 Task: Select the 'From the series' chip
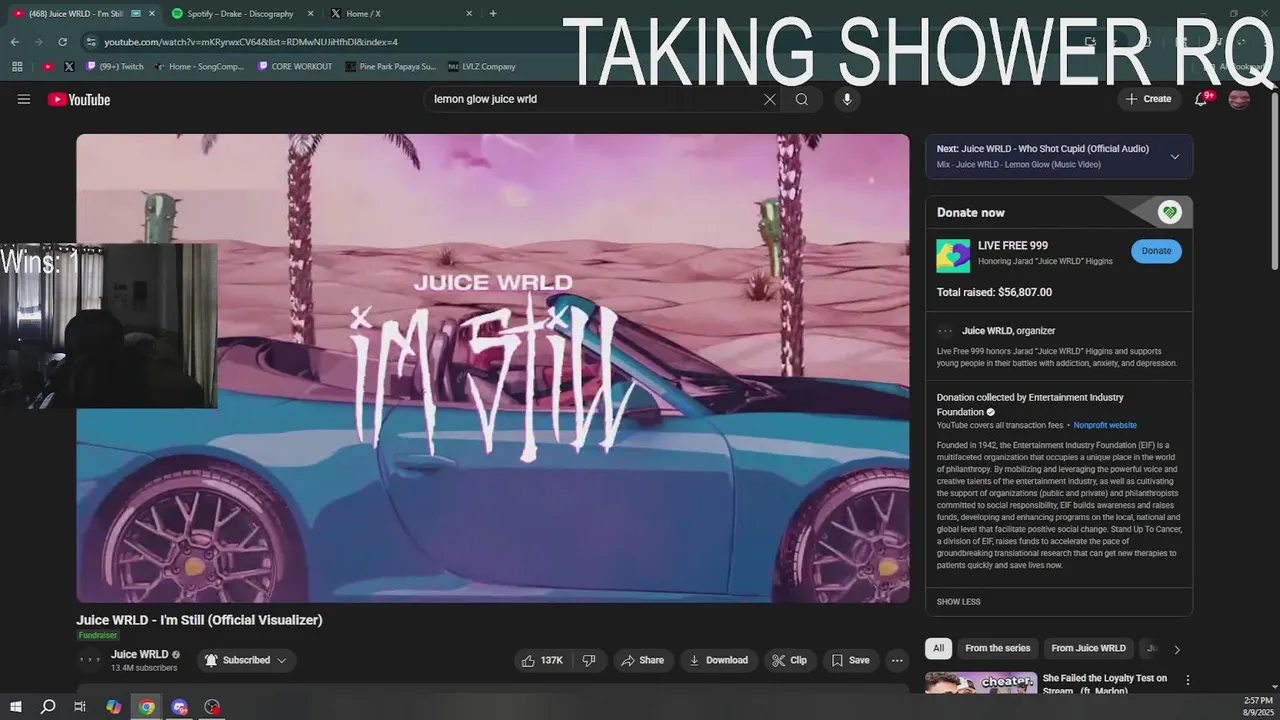point(997,648)
